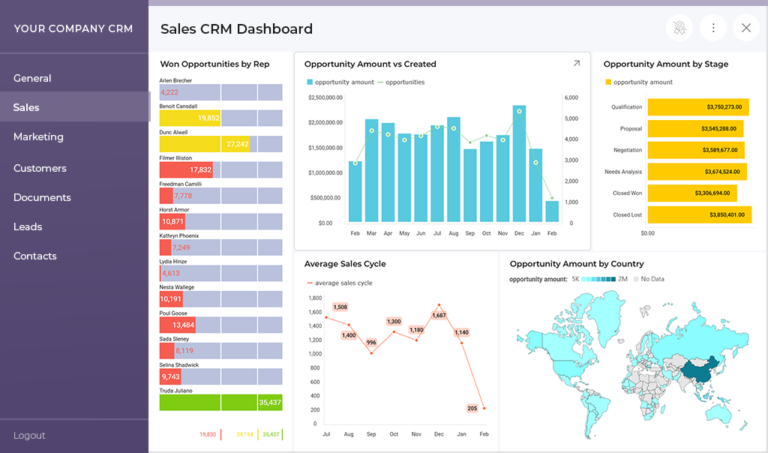
Task: Toggle the opportunity amount legend swatch in line chart
Action: (311, 82)
